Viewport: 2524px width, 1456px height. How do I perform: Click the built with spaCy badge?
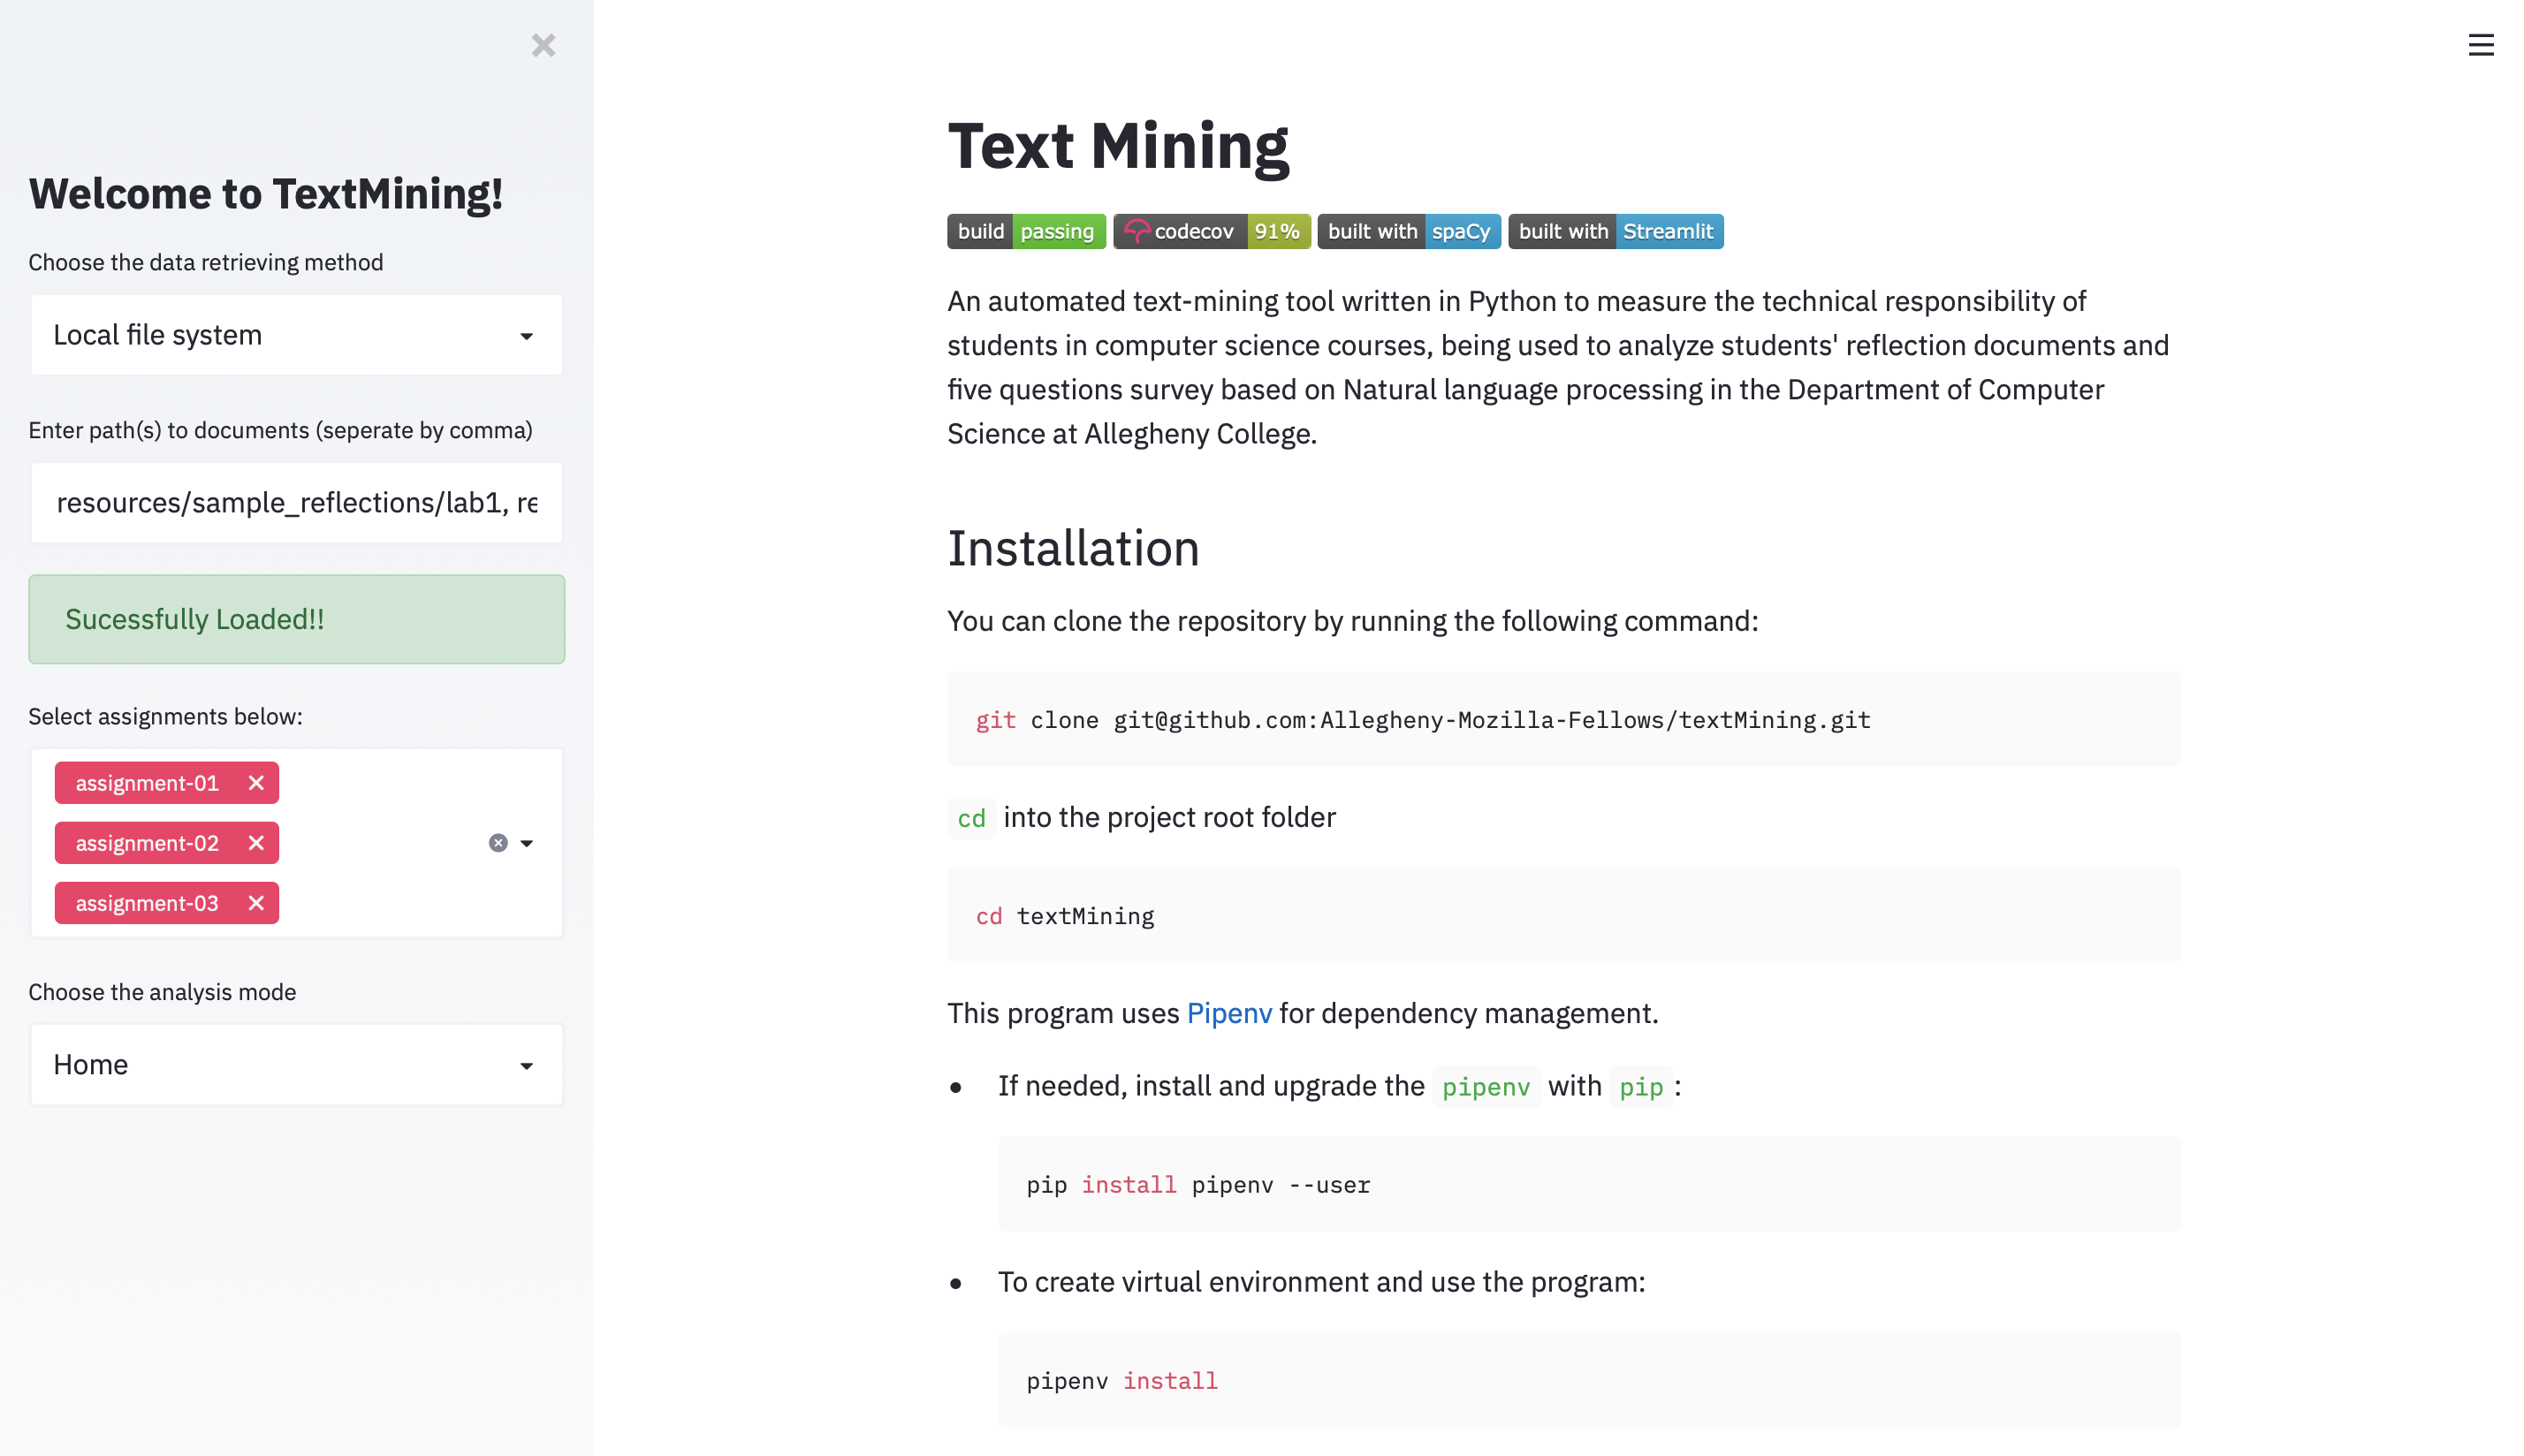1408,231
